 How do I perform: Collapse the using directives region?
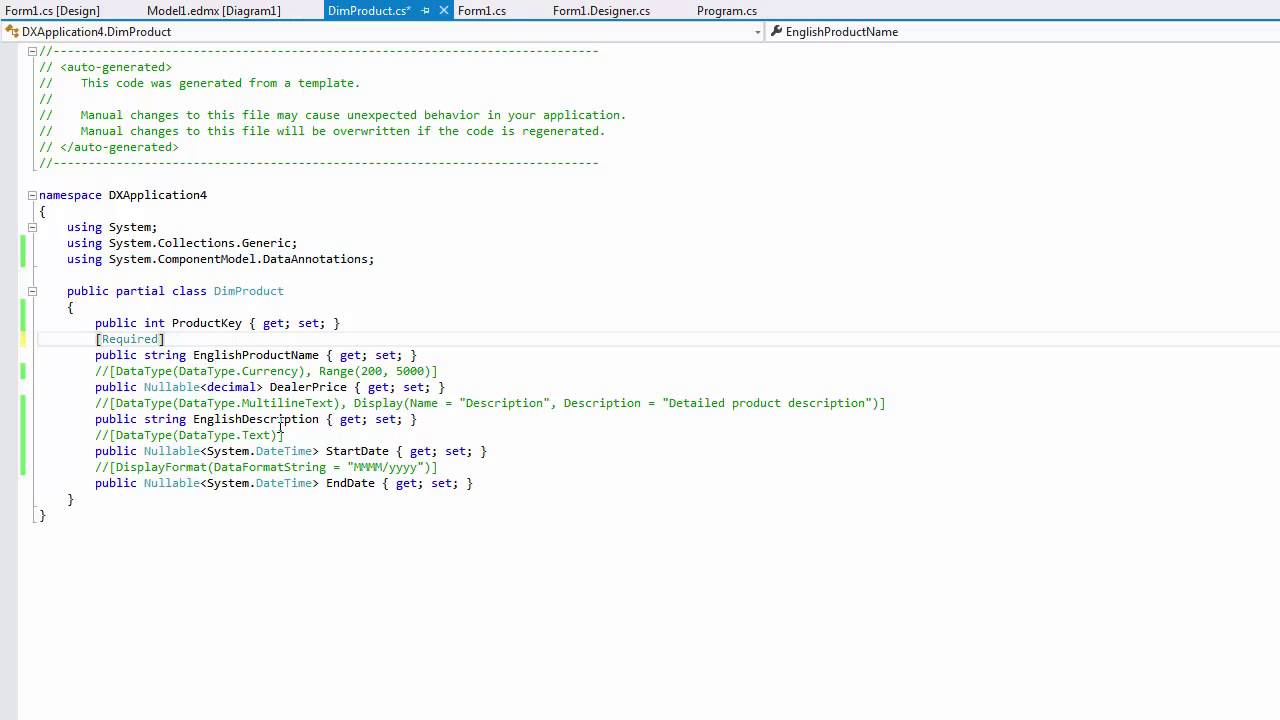tap(32, 227)
